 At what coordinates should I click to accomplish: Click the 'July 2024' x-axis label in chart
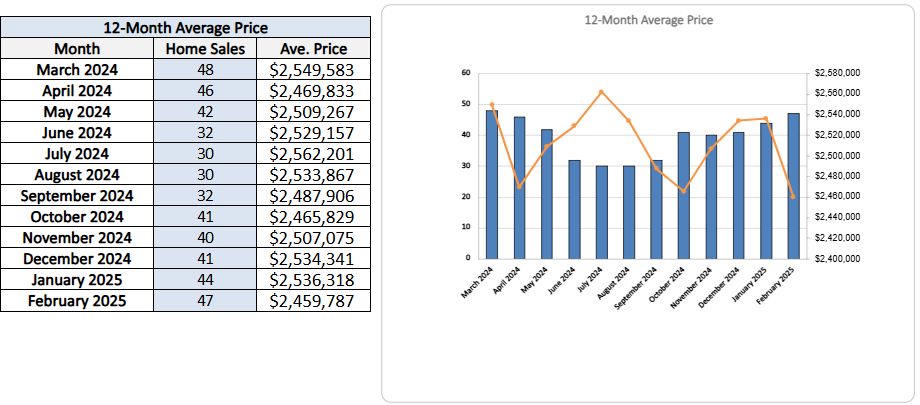591,279
